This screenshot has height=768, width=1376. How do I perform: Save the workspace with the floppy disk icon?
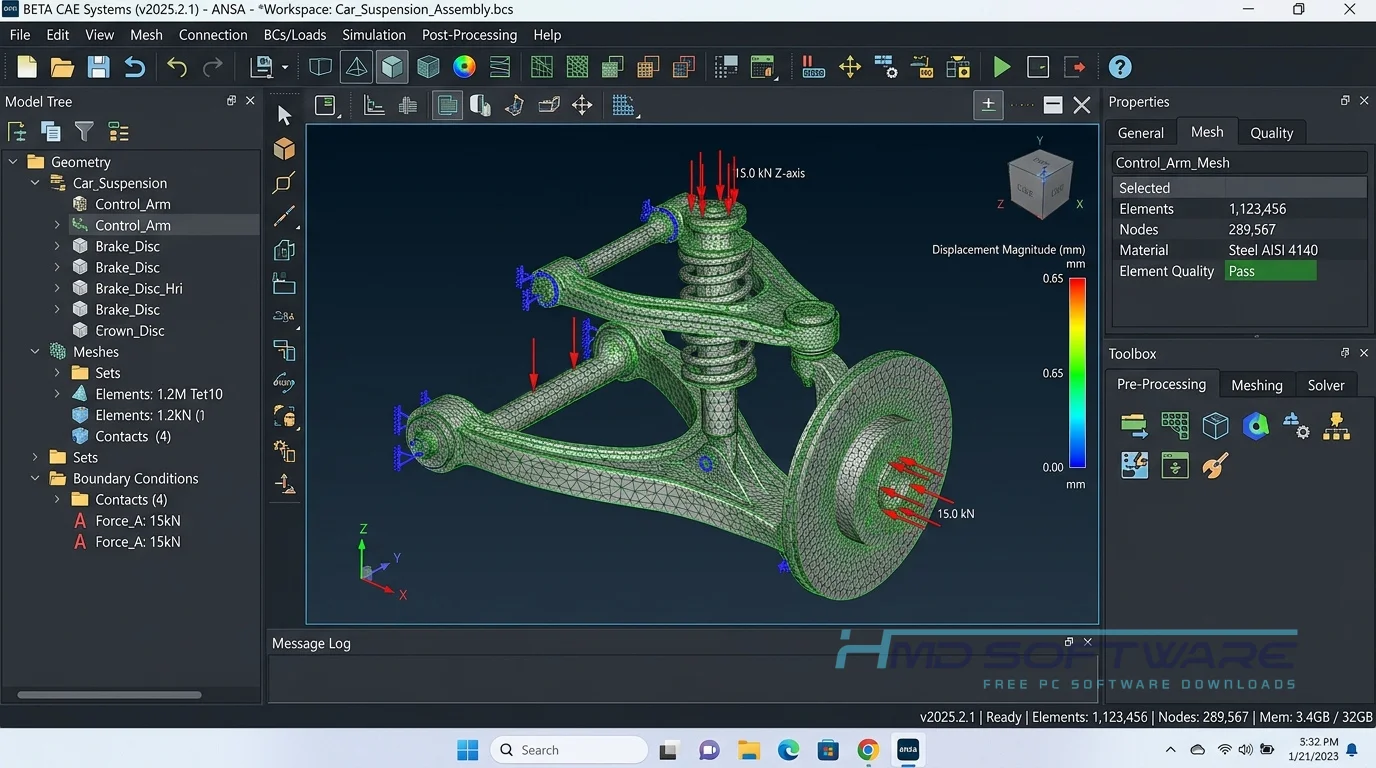pyautogui.click(x=98, y=67)
